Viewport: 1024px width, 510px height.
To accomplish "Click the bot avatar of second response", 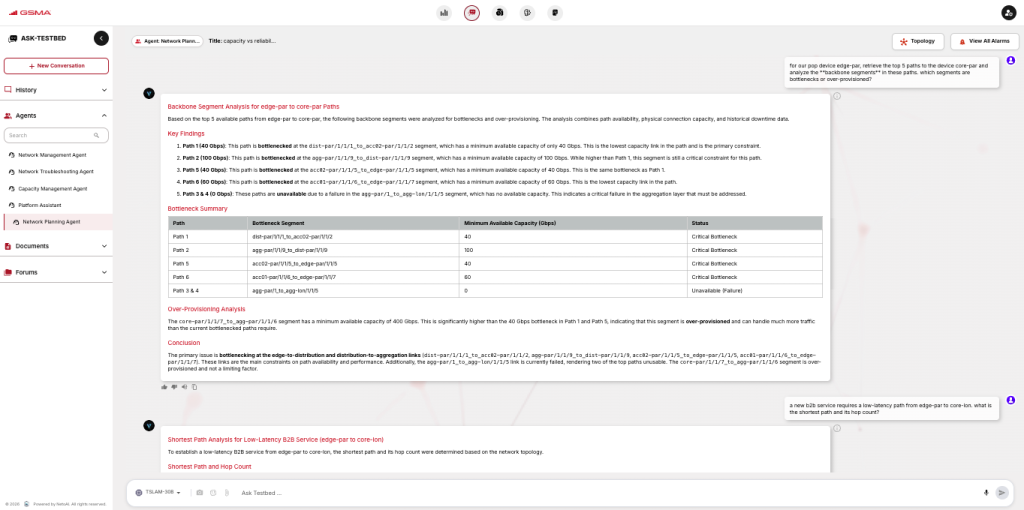I will click(x=149, y=426).
